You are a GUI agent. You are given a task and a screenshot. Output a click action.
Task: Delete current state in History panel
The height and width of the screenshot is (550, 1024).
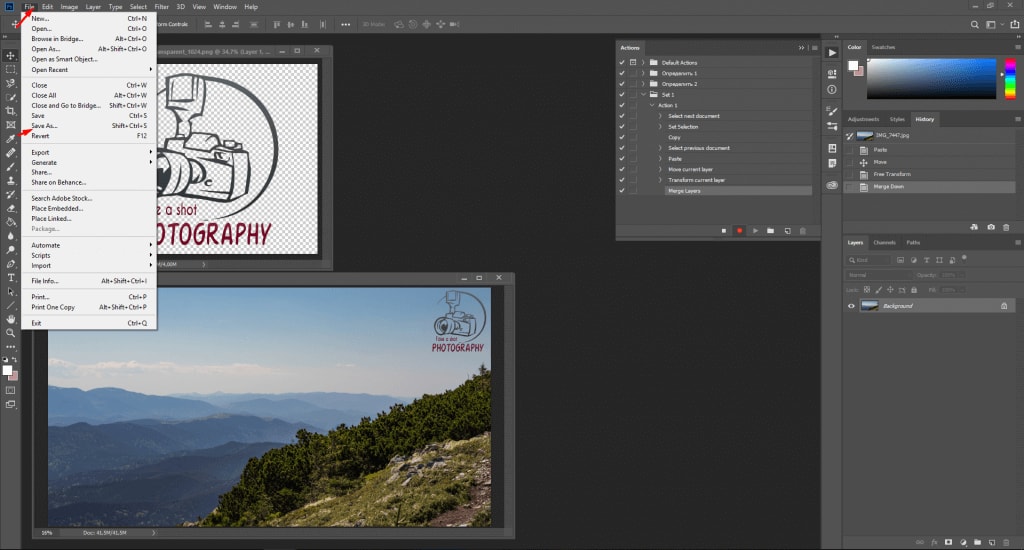point(1006,227)
